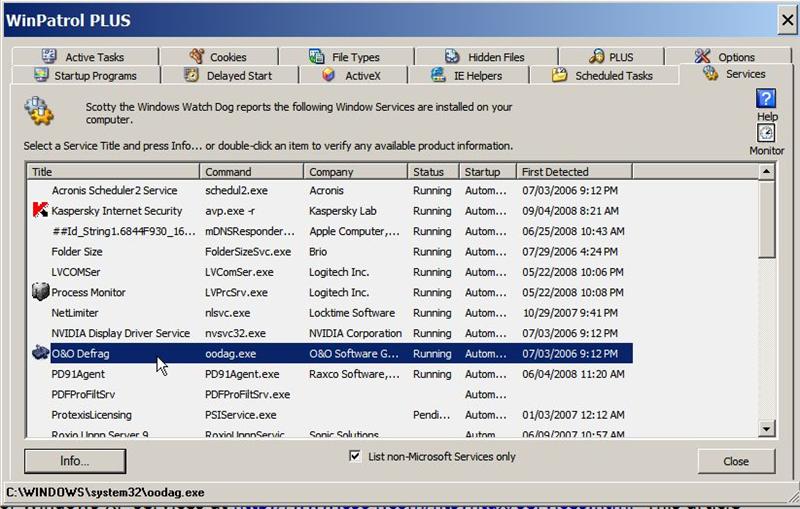Click the Services tab gear icon
The width and height of the screenshot is (800, 509).
coord(710,73)
